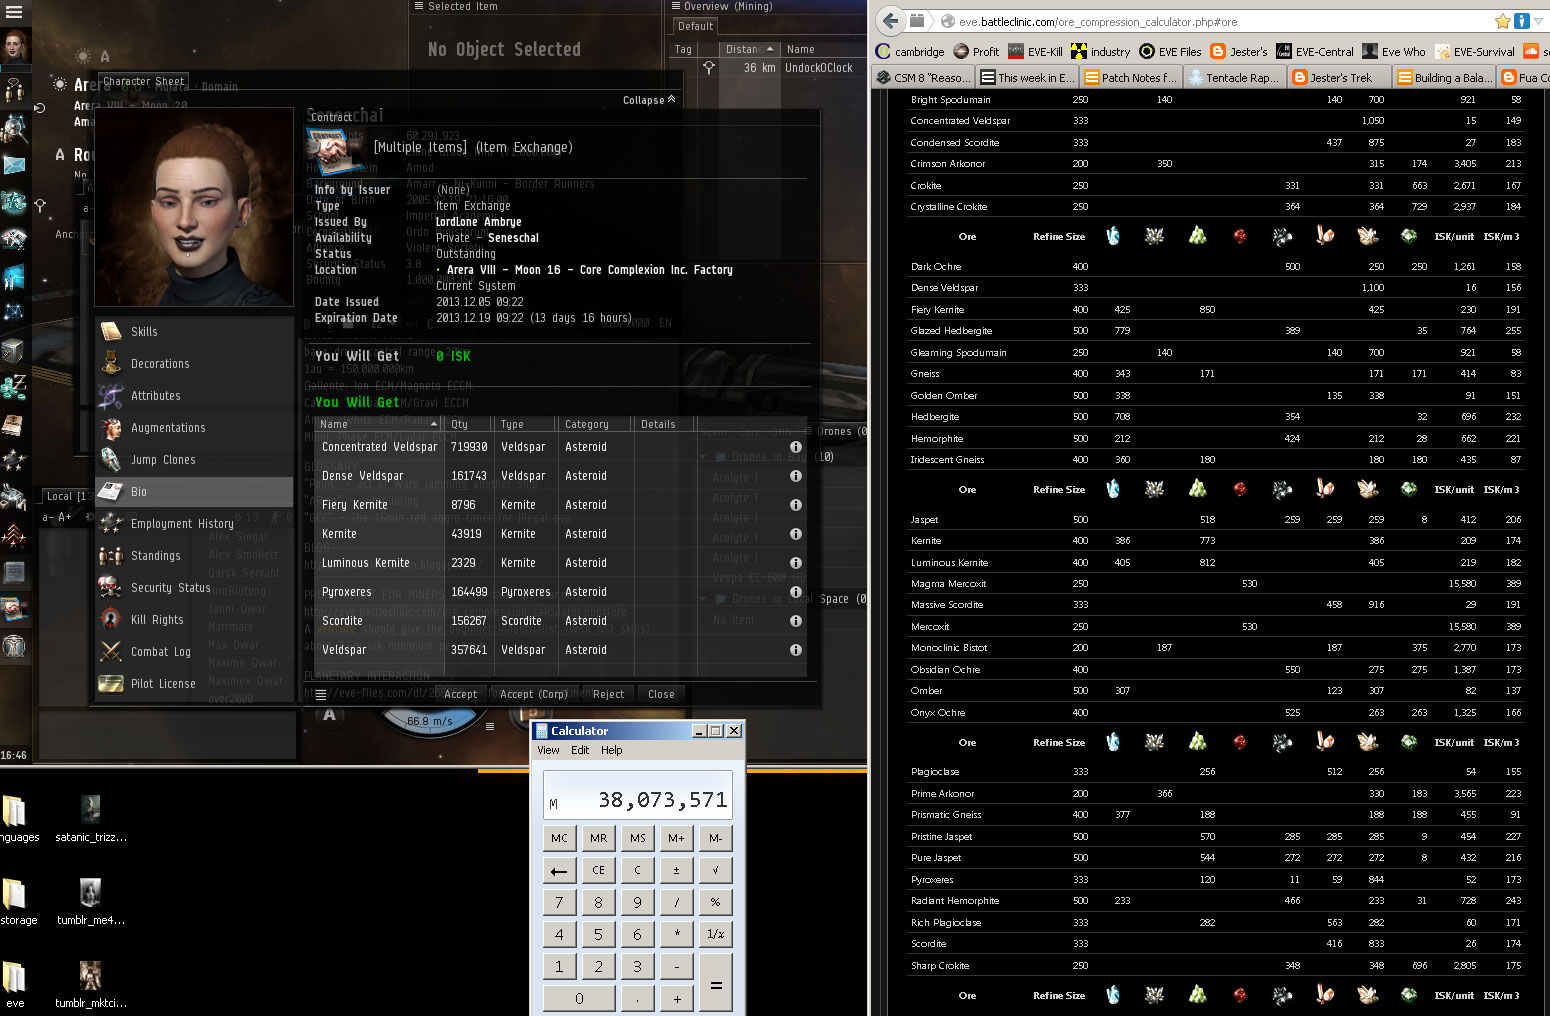Open the Profit bookmark
This screenshot has width=1550, height=1016.
976,52
